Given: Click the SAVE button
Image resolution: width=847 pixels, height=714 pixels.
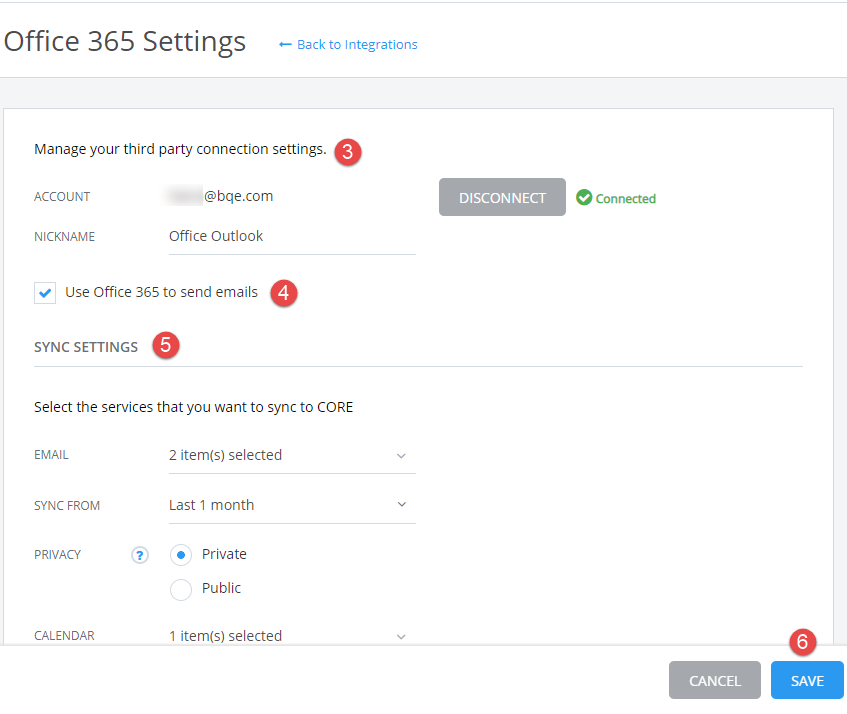Looking at the screenshot, I should pos(807,680).
